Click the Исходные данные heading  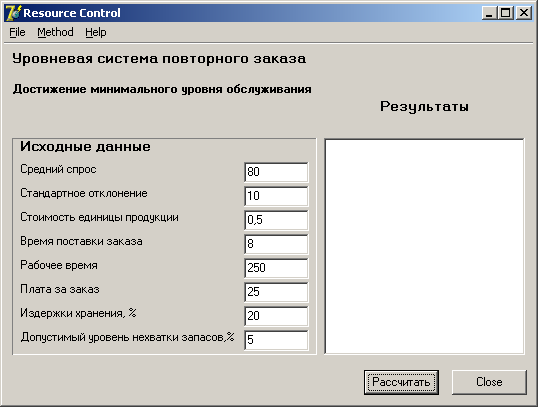pyautogui.click(x=85, y=147)
